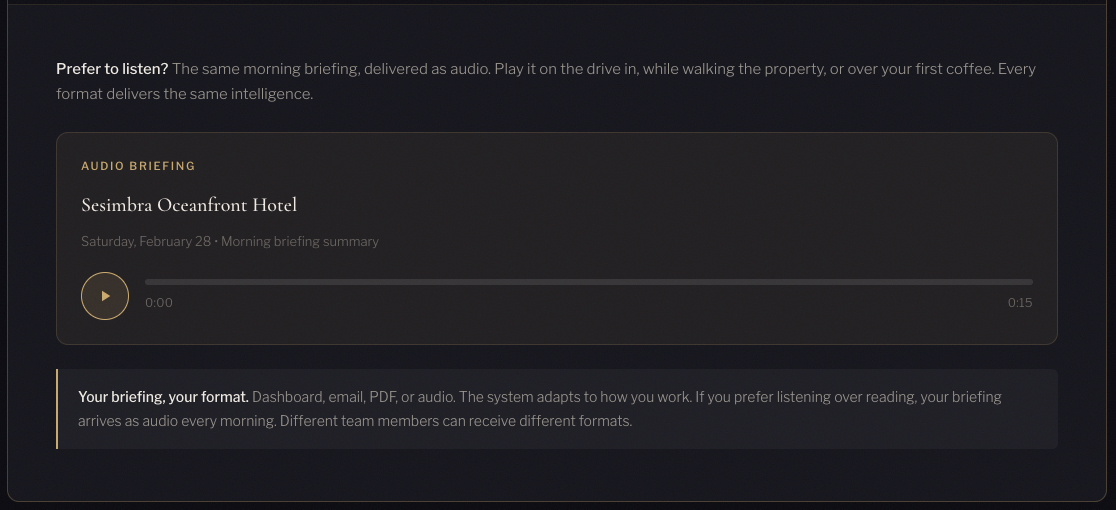Play the audio briefing

pos(105,296)
